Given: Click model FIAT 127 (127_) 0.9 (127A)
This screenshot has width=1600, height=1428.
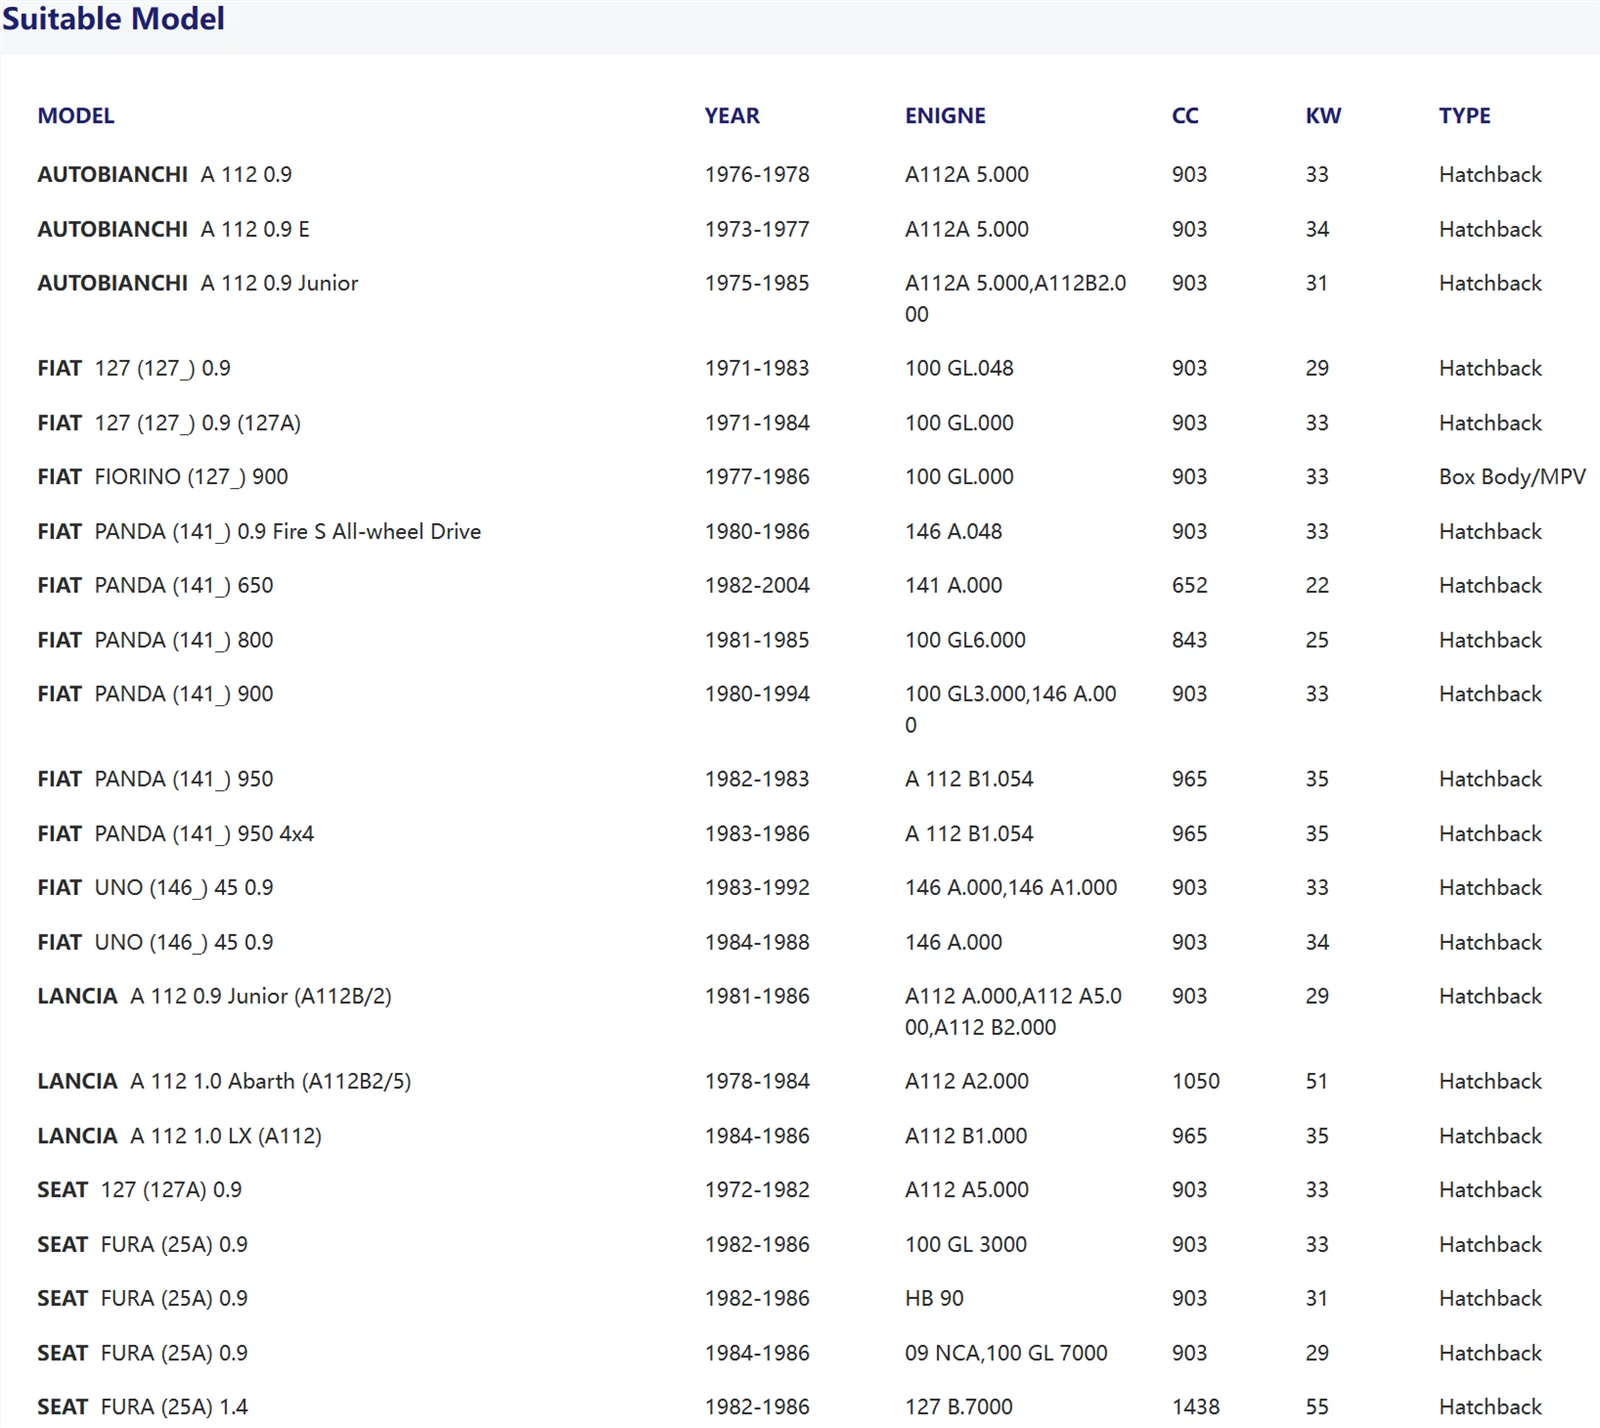Looking at the screenshot, I should tap(169, 423).
